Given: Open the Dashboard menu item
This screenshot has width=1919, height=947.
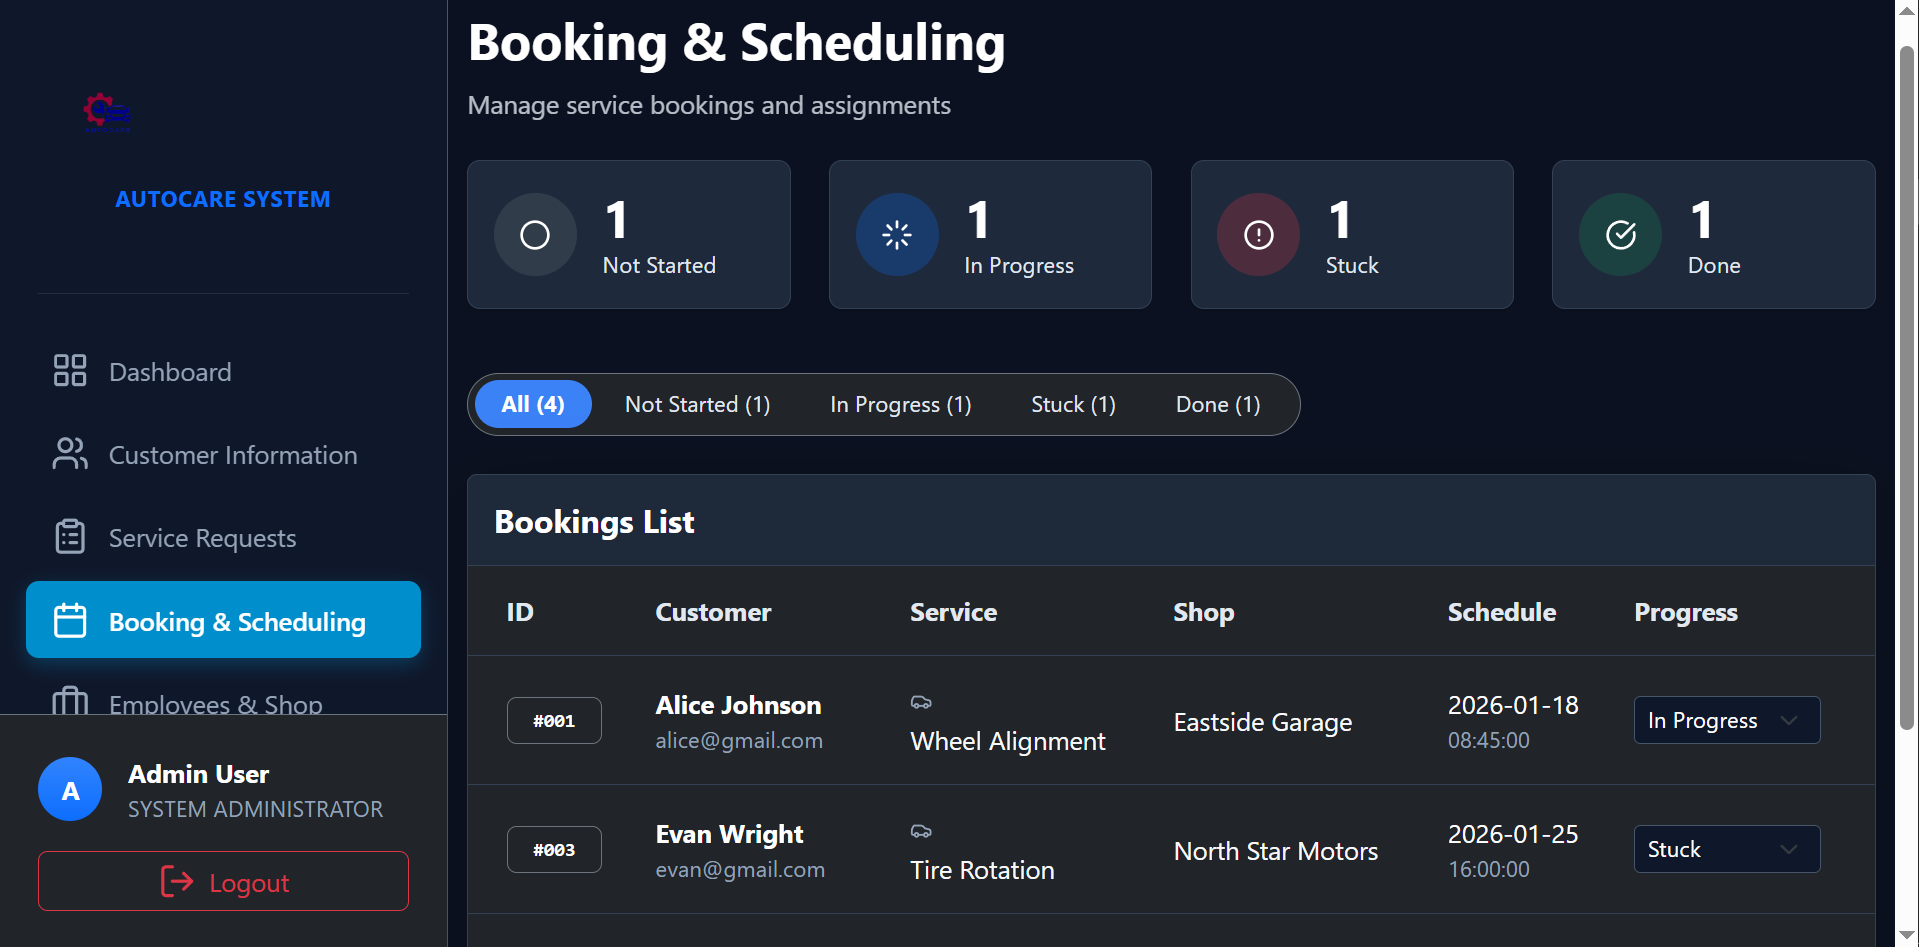Looking at the screenshot, I should coord(223,372).
